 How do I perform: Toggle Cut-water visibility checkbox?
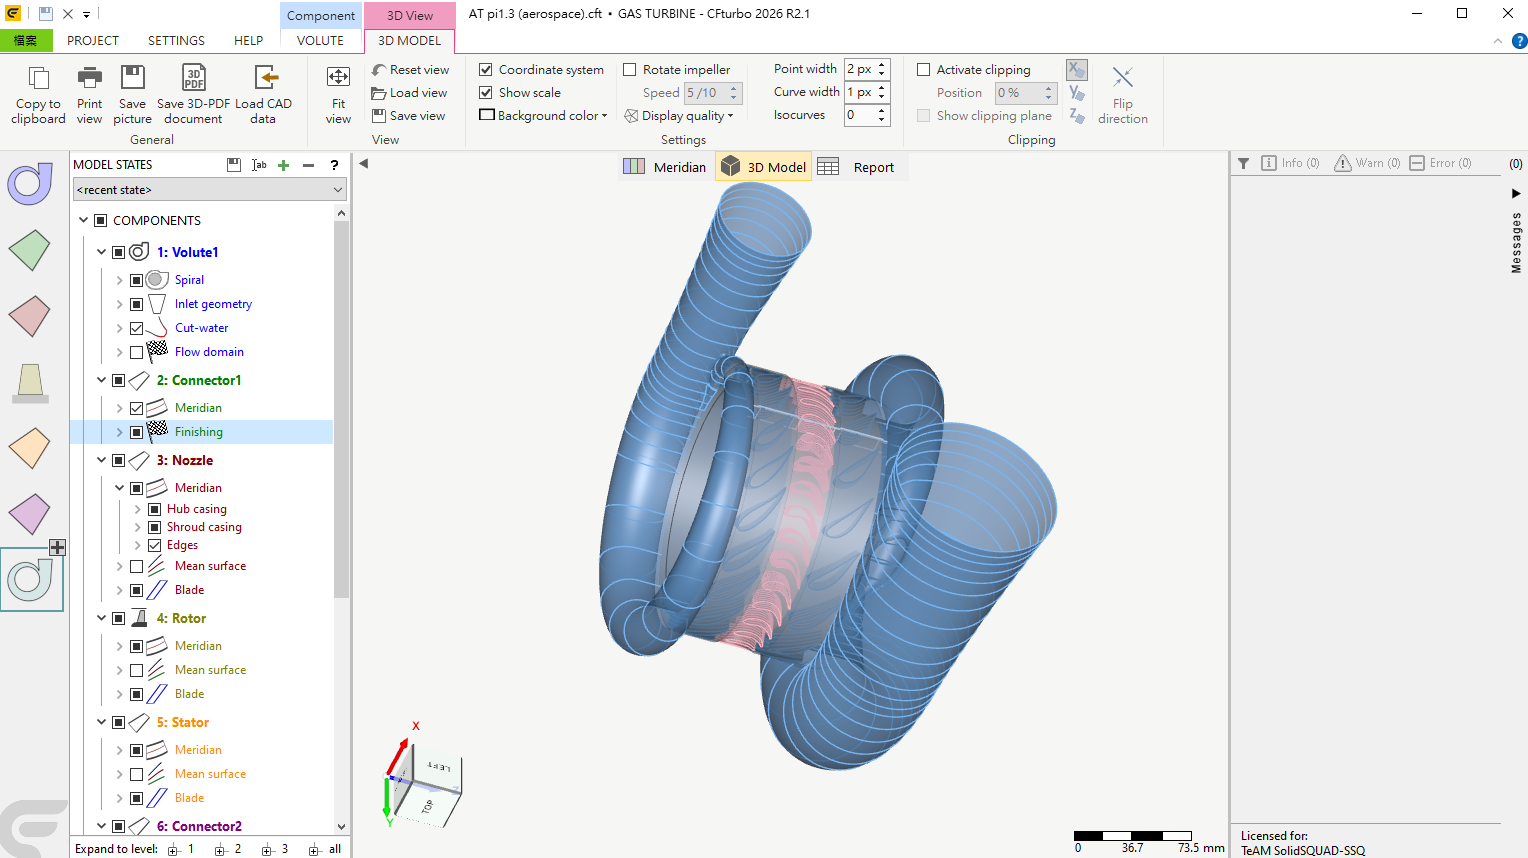[x=137, y=328]
